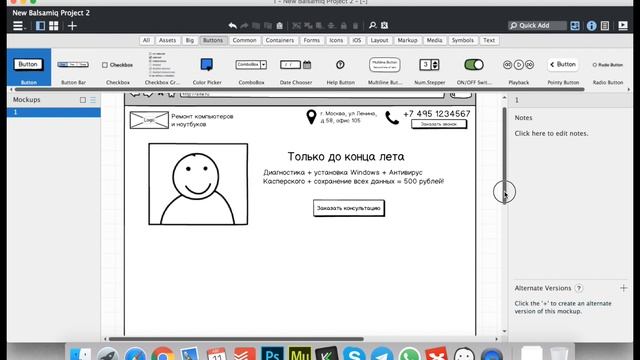Image resolution: width=640 pixels, height=360 pixels.
Task: Toggle the UI Library panel icon
Action: 575,26
